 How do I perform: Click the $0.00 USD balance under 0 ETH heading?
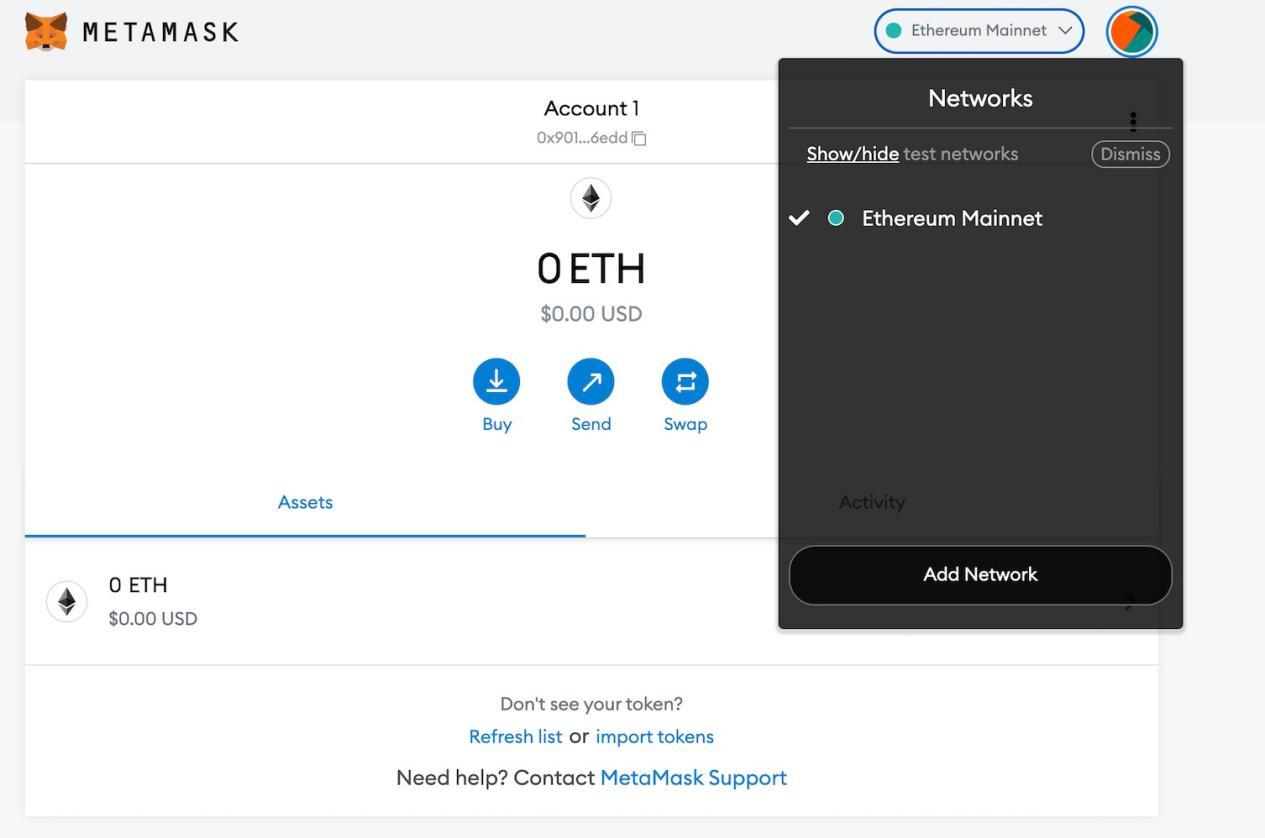pyautogui.click(x=591, y=314)
